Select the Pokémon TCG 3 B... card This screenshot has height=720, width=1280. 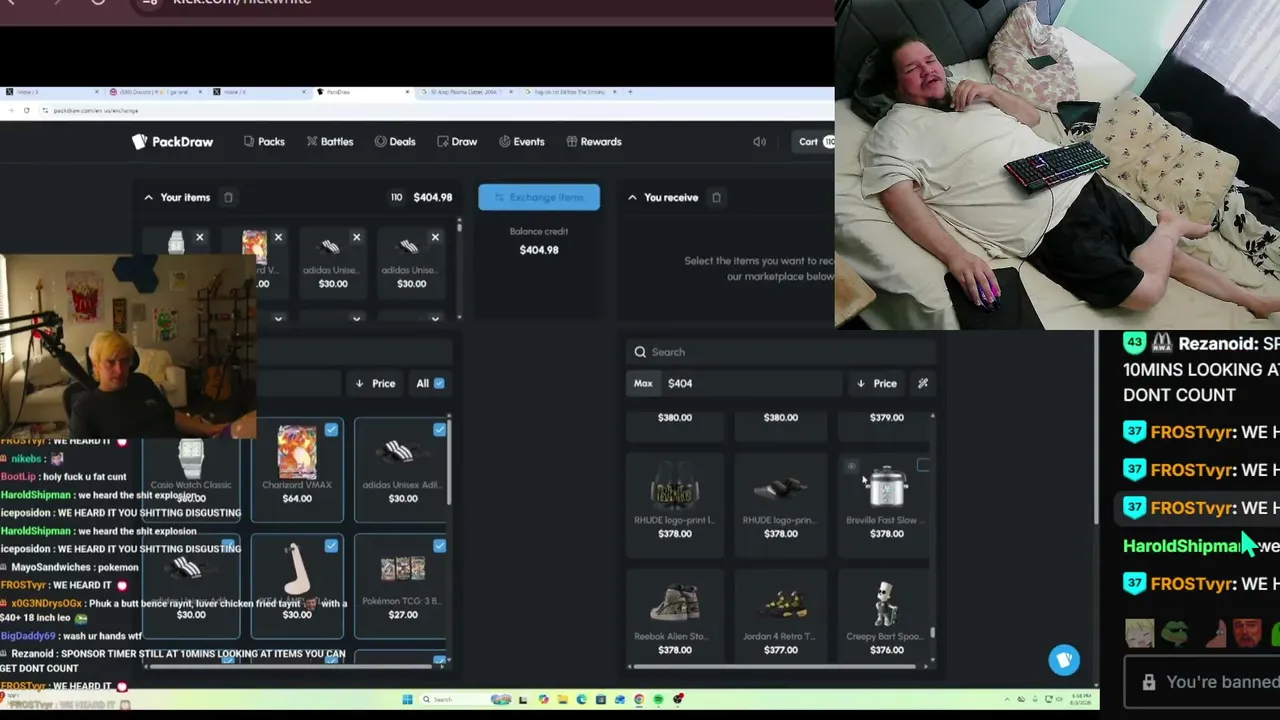click(x=402, y=586)
